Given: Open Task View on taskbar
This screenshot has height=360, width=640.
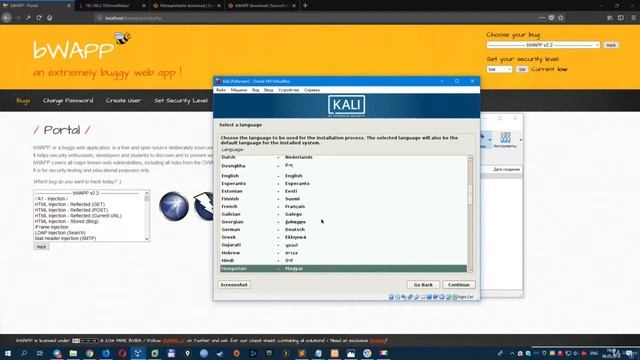Looking at the screenshot, I should (40, 353).
